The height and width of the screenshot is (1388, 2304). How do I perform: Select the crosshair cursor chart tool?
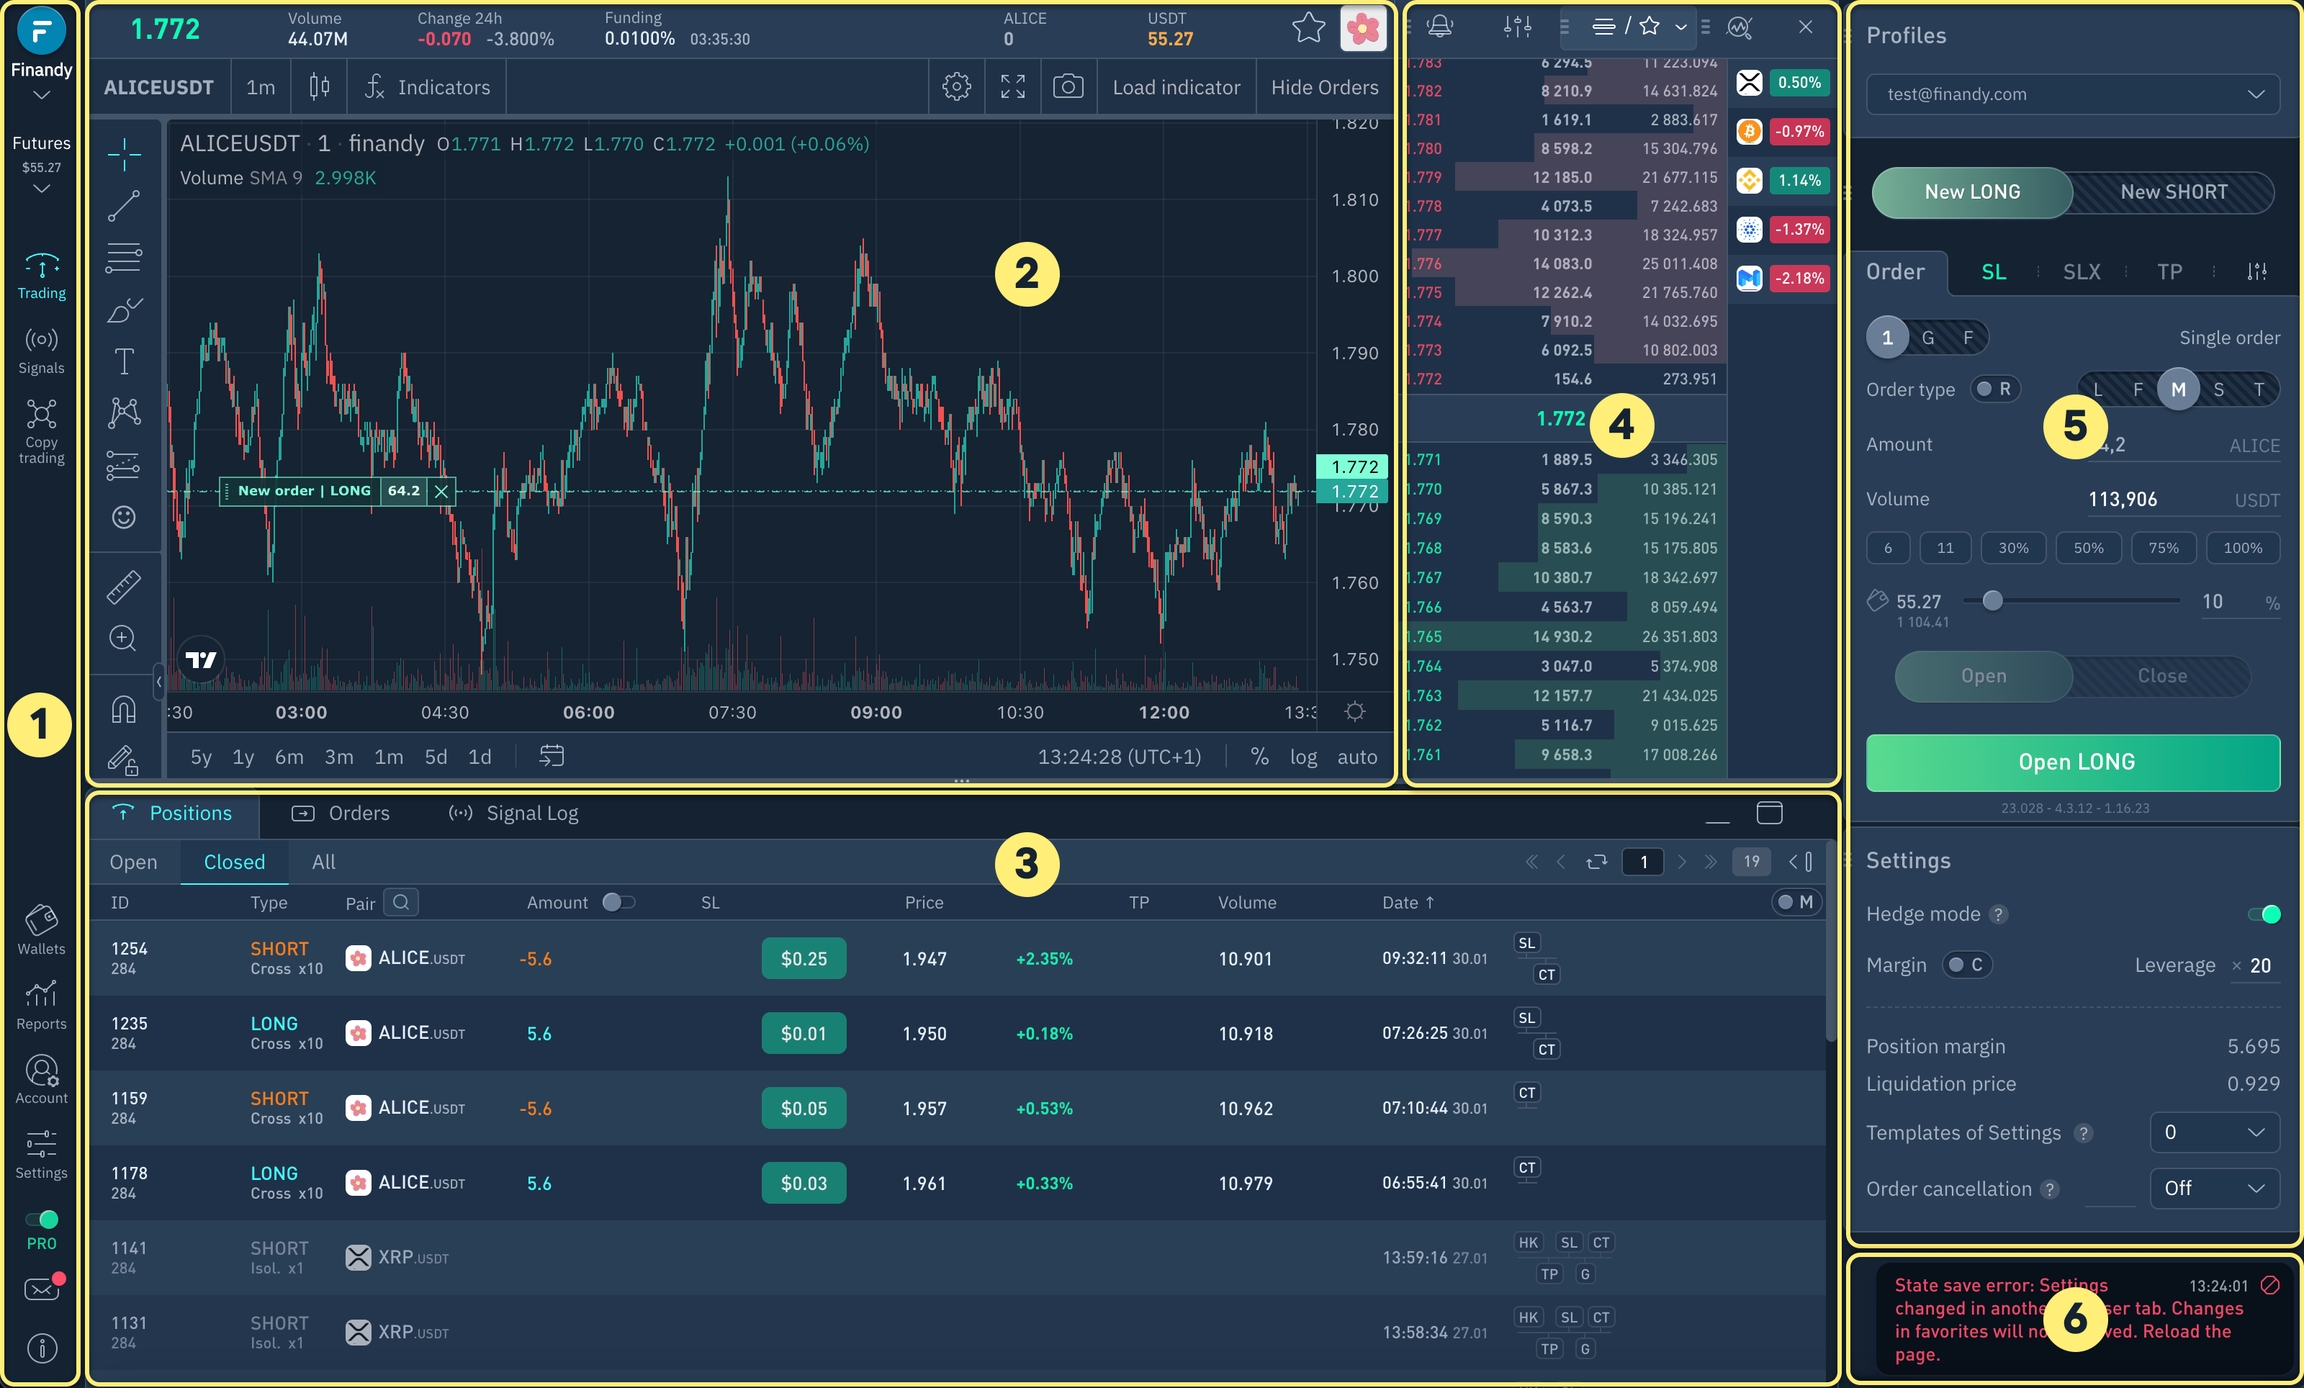(124, 153)
